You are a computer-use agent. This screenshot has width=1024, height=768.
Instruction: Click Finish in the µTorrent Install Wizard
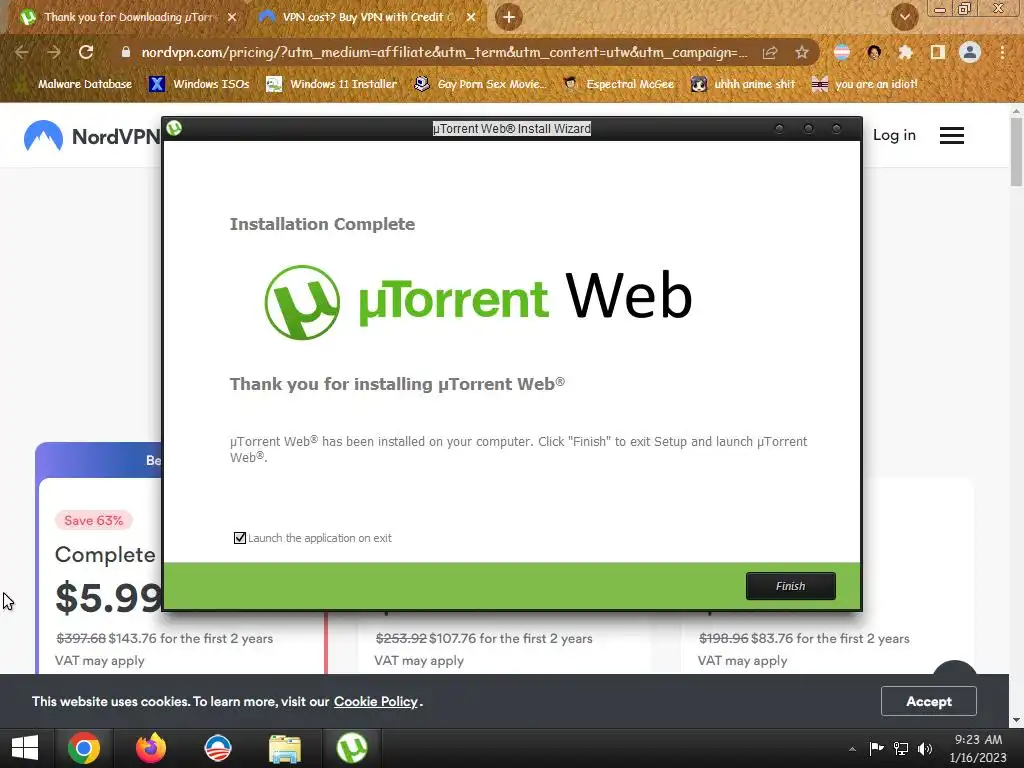(790, 586)
